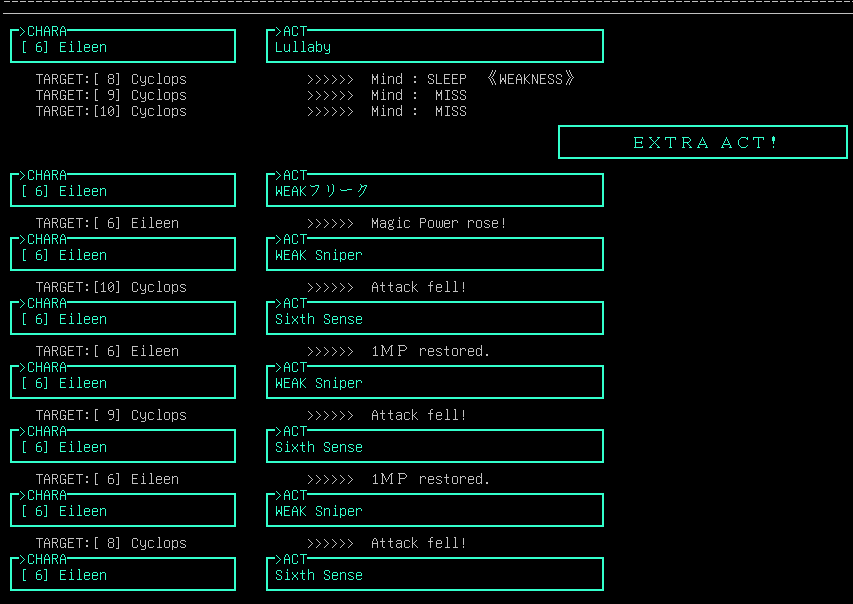Click the MISS result for [9] Cyclops

click(450, 95)
